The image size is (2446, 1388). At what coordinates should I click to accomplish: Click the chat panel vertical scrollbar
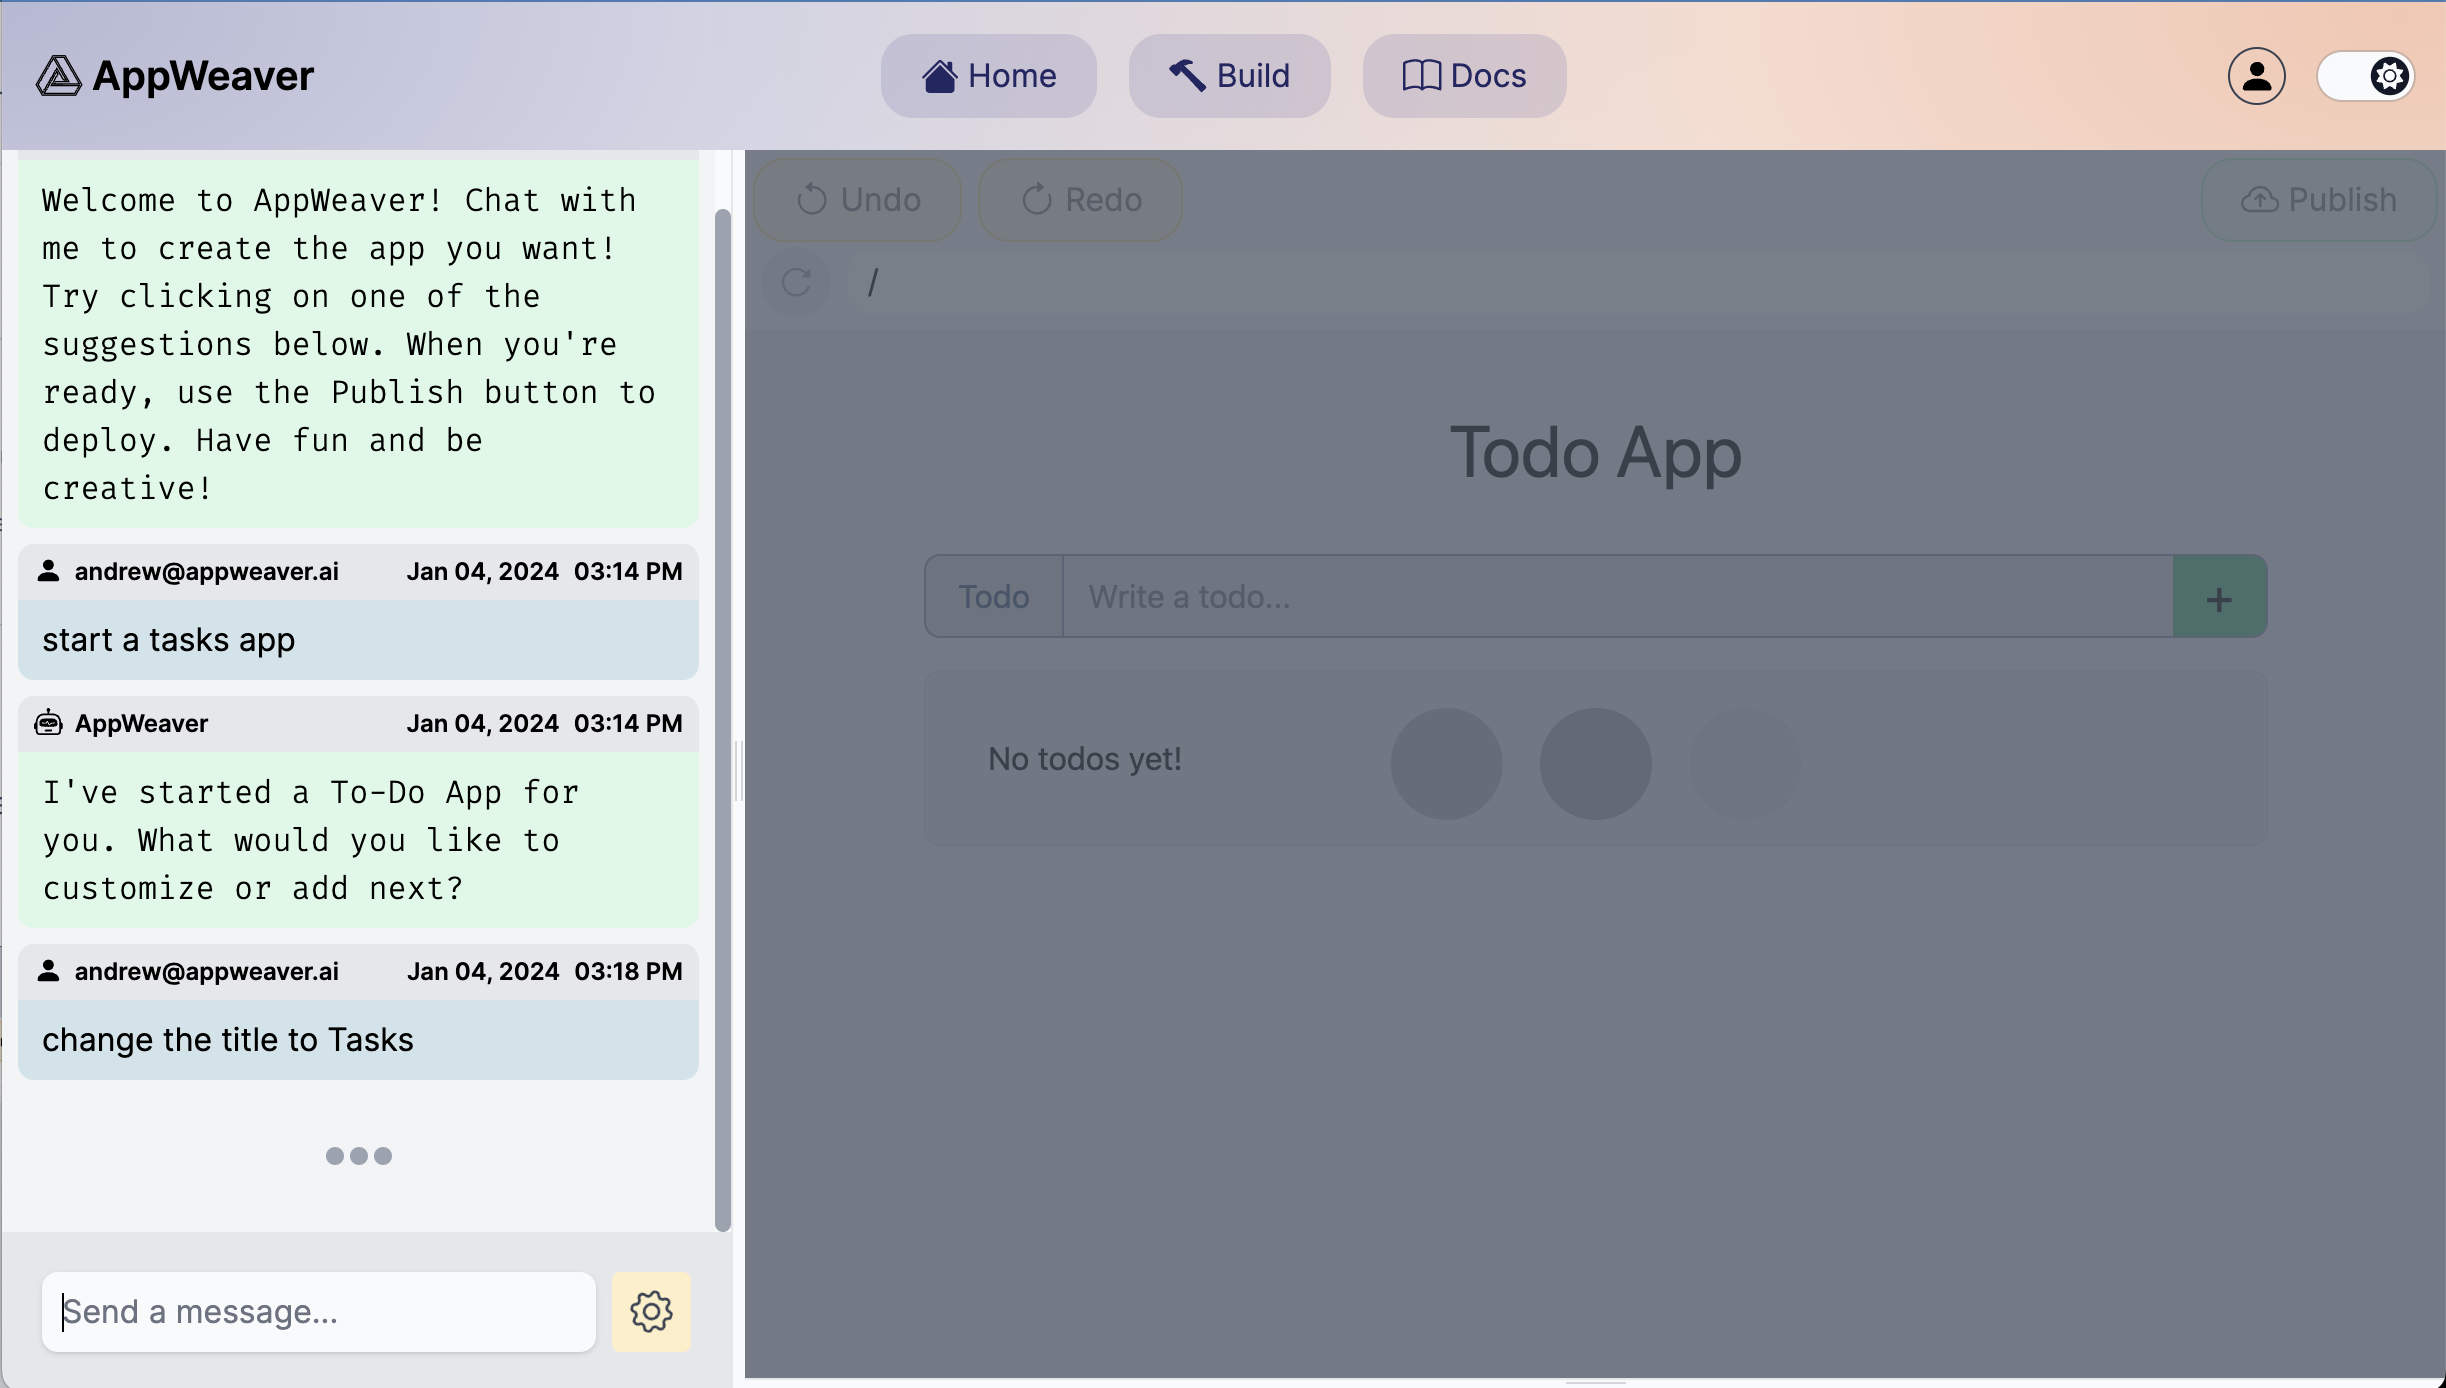(x=722, y=720)
